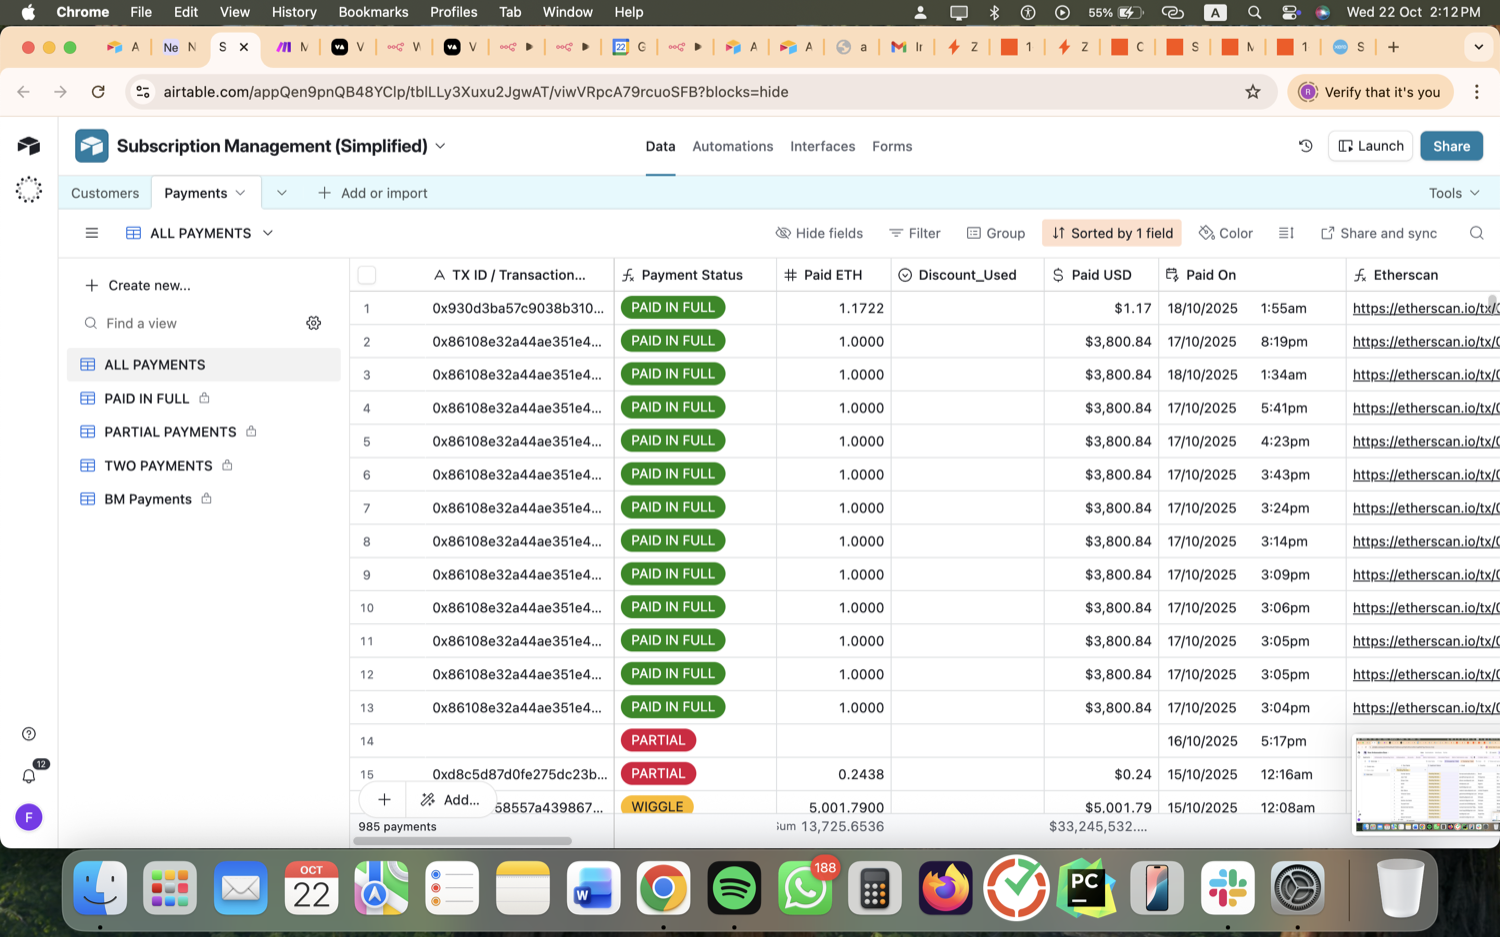Open new browser tab plus icon
The height and width of the screenshot is (937, 1500).
click(1393, 47)
